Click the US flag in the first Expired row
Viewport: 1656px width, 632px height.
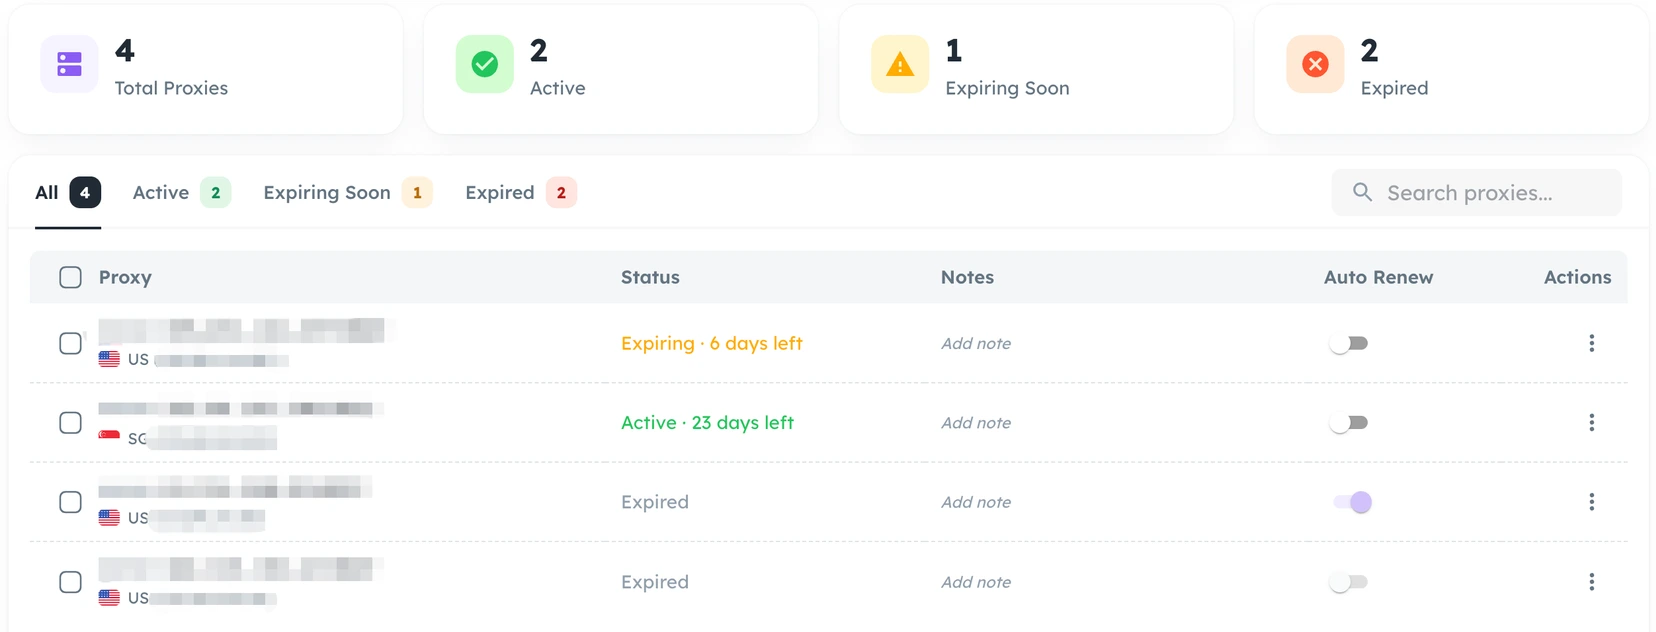point(109,518)
